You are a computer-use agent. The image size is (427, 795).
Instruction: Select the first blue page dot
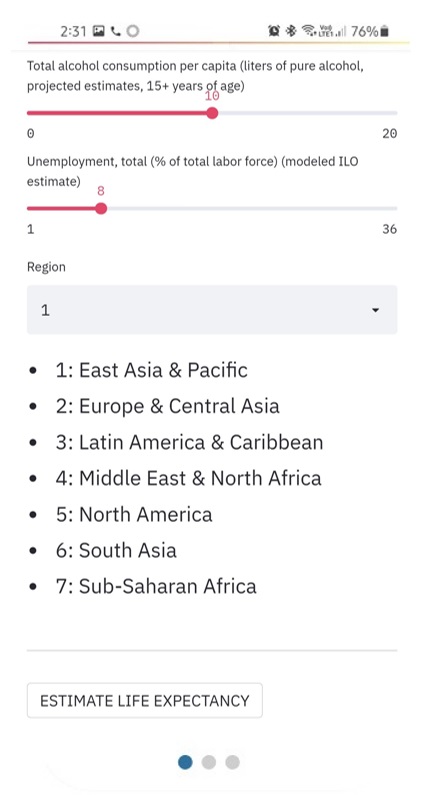click(185, 762)
